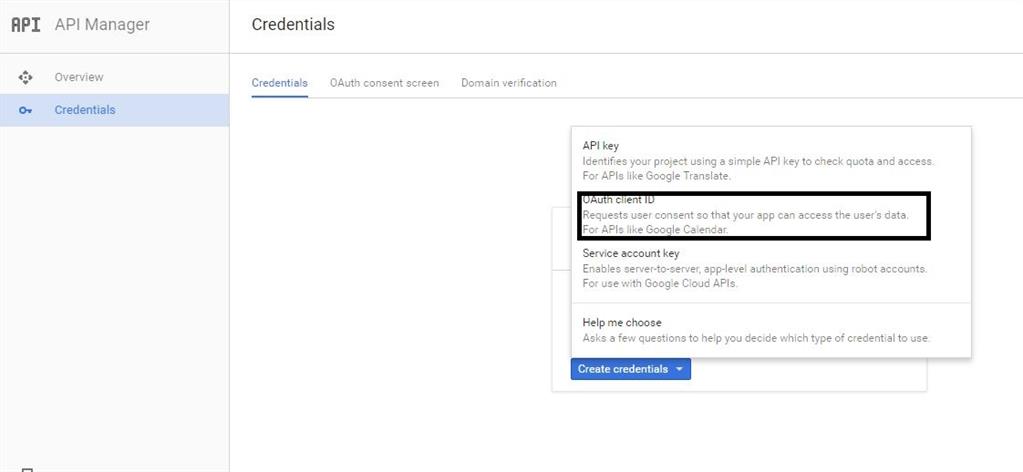Screen dimensions: 1023x472
Task: Click the Overview sidebar icon
Action: click(25, 78)
